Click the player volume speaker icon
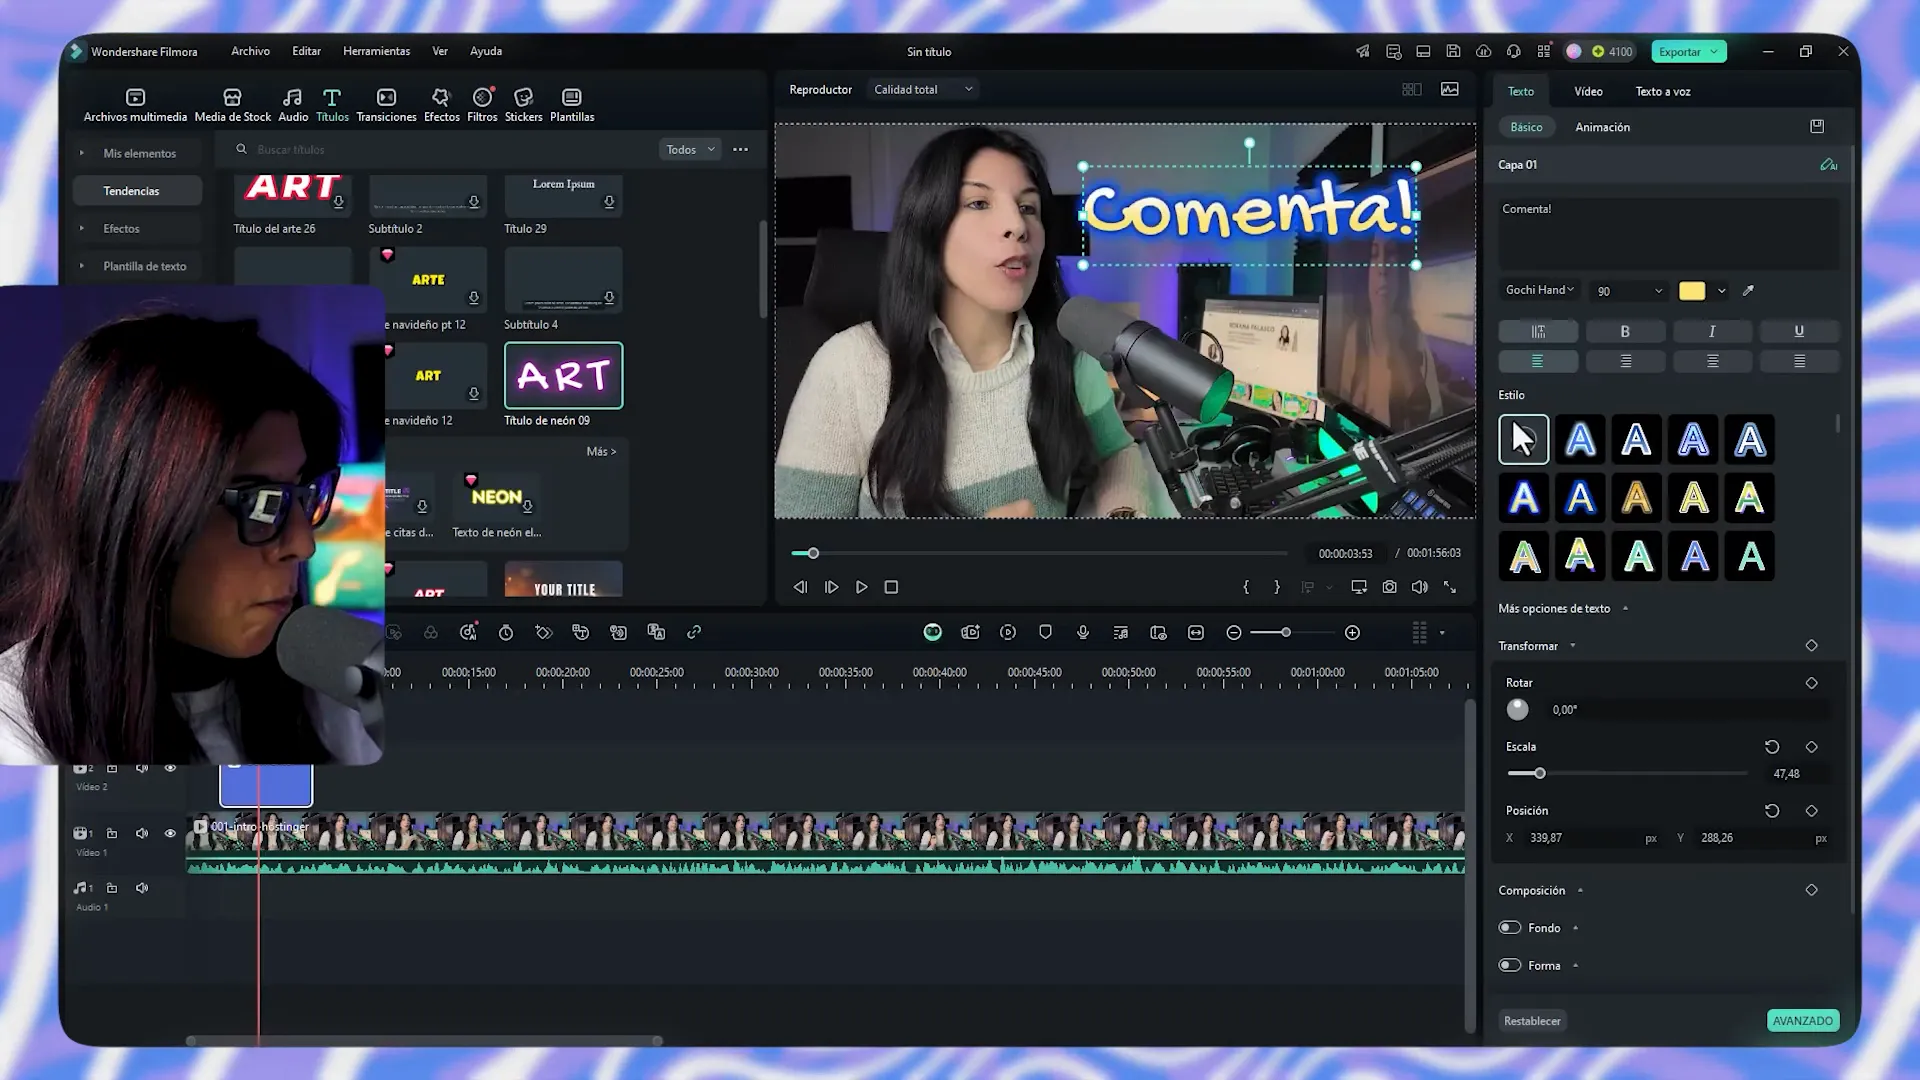Viewport: 1920px width, 1080px height. (1419, 588)
